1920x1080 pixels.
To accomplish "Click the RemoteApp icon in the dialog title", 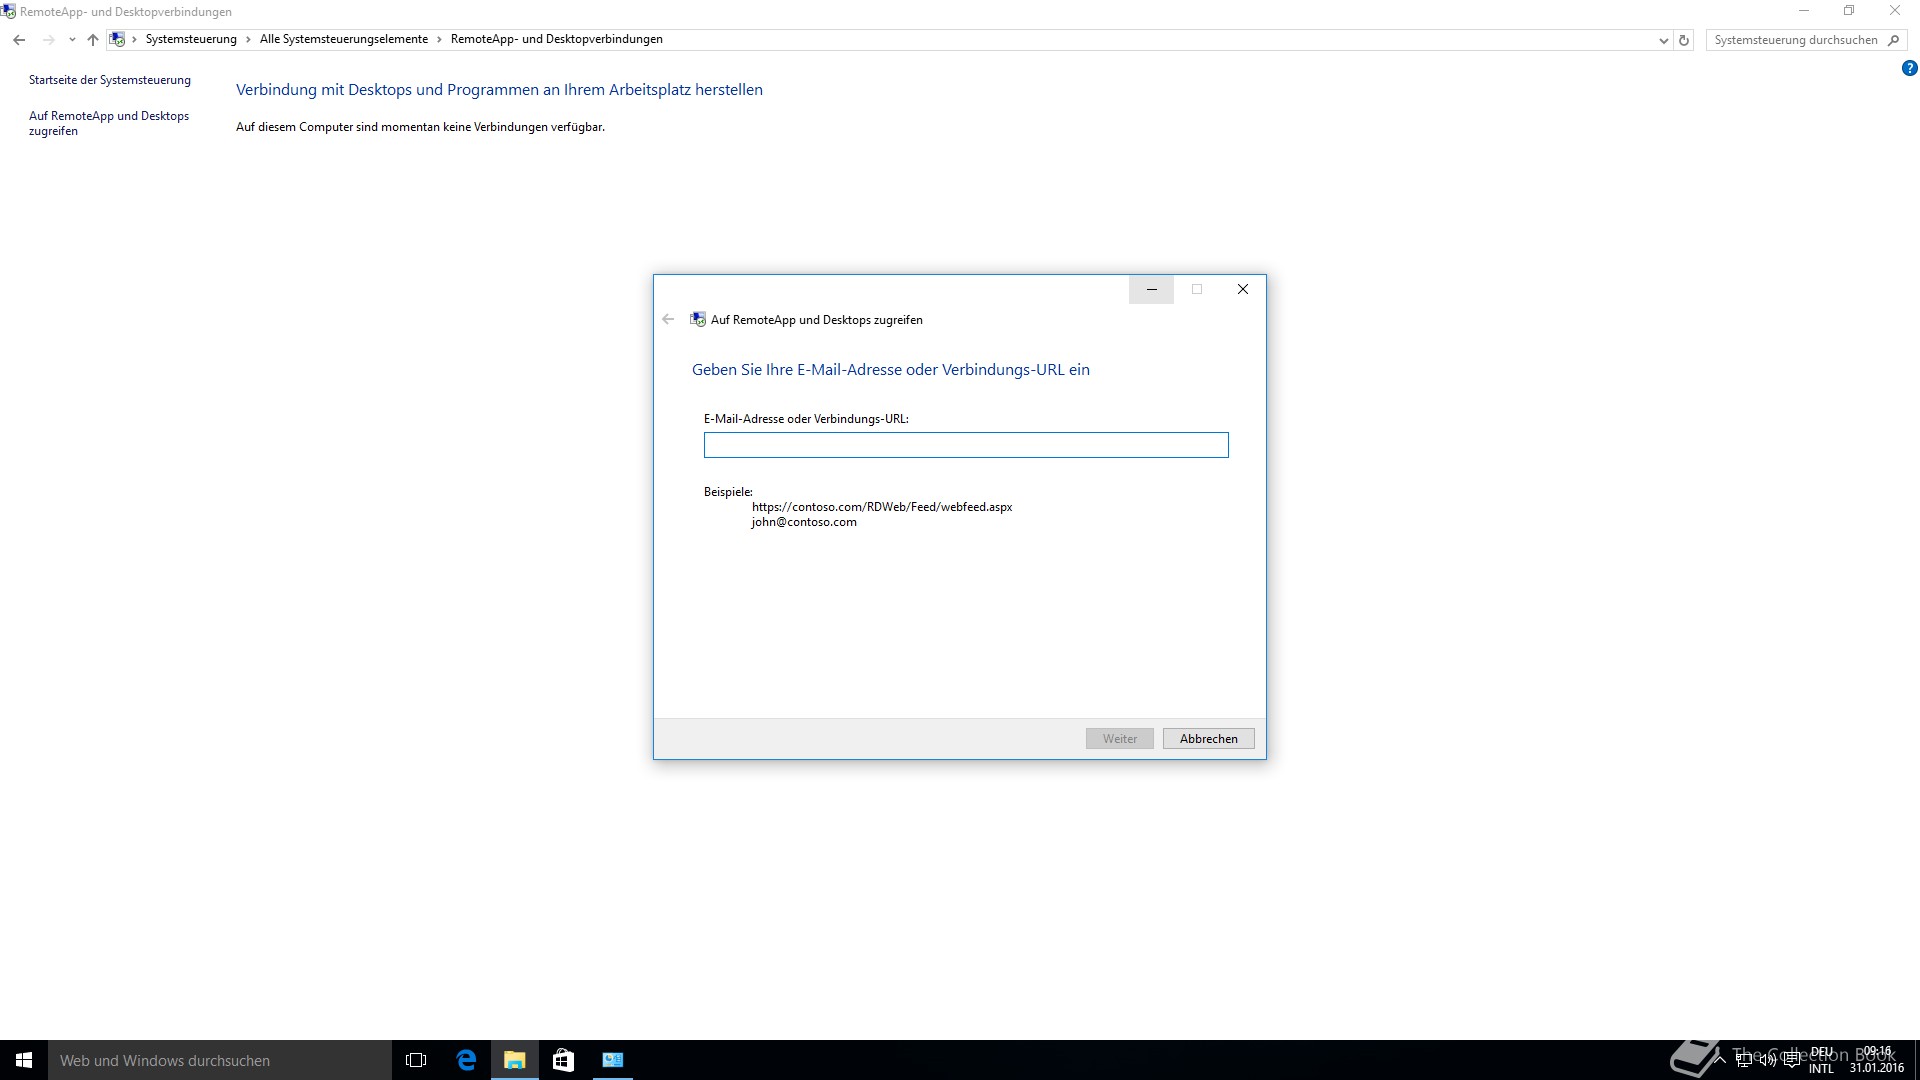I will (x=698, y=320).
